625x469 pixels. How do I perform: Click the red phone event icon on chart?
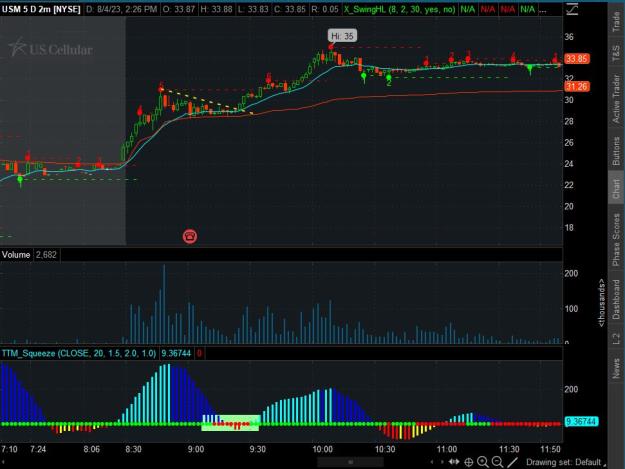tap(190, 236)
